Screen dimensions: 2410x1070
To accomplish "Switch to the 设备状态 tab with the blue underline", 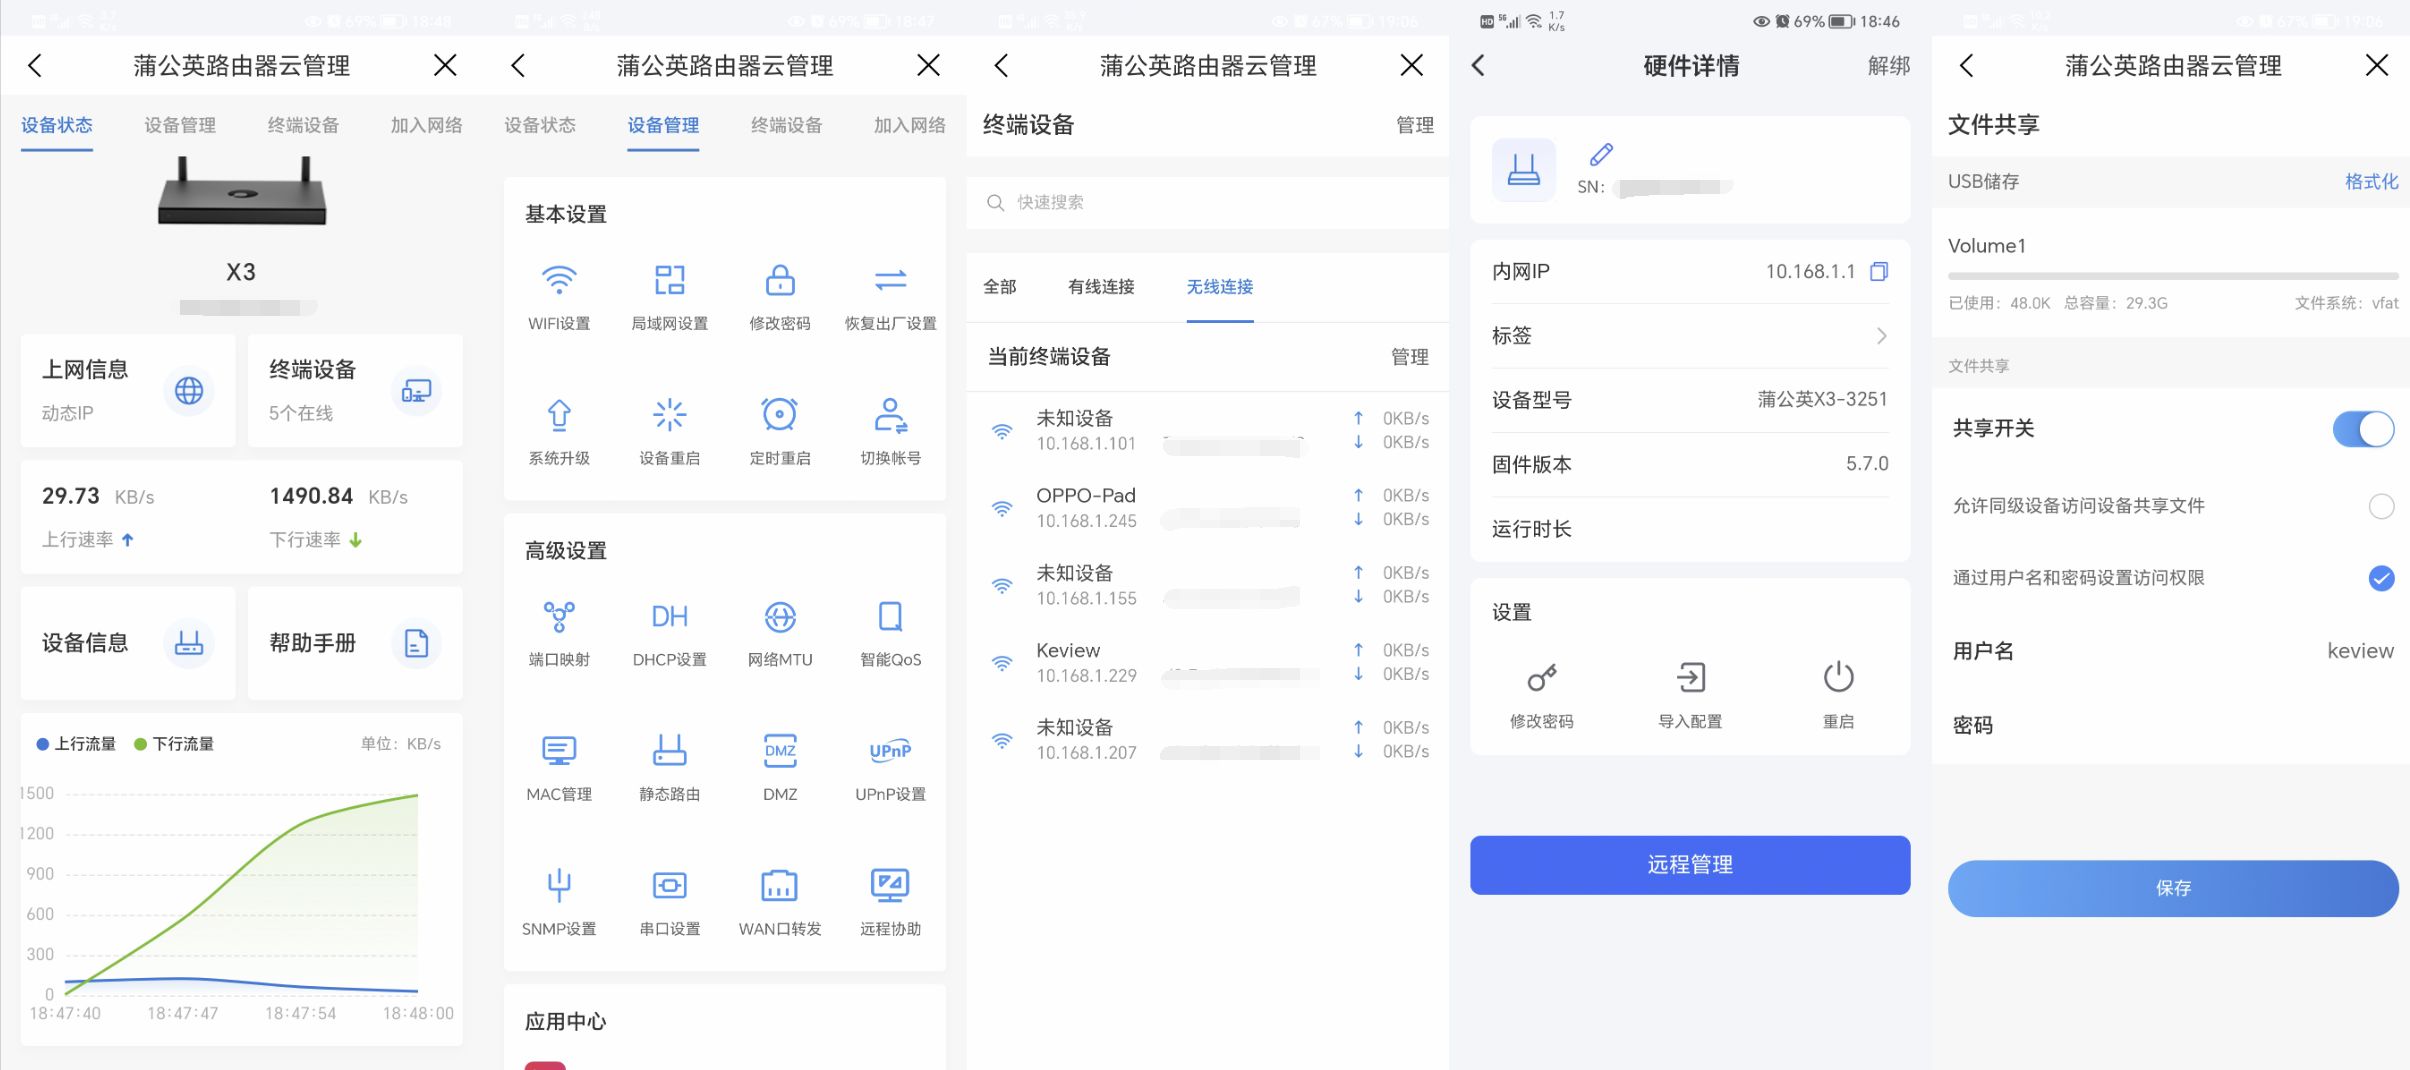I will click(57, 126).
